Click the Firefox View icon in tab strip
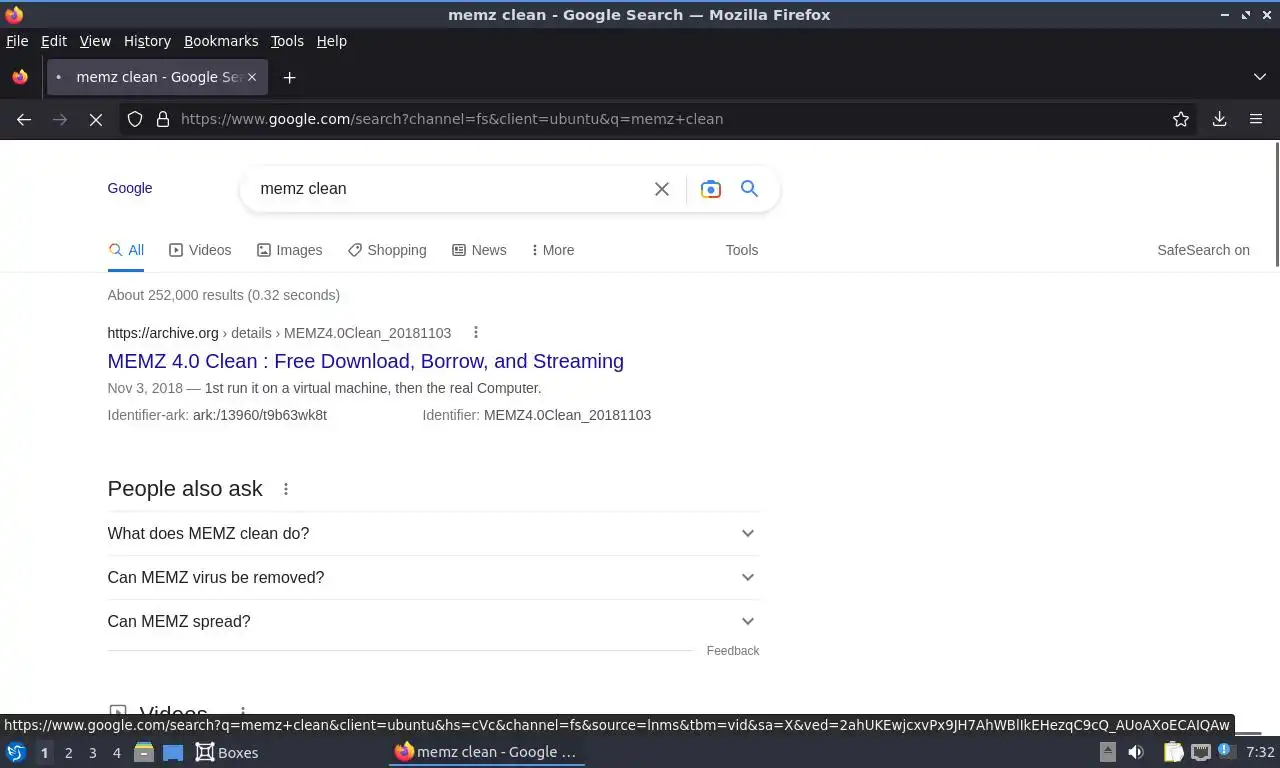Image resolution: width=1280 pixels, height=768 pixels. (x=20, y=77)
